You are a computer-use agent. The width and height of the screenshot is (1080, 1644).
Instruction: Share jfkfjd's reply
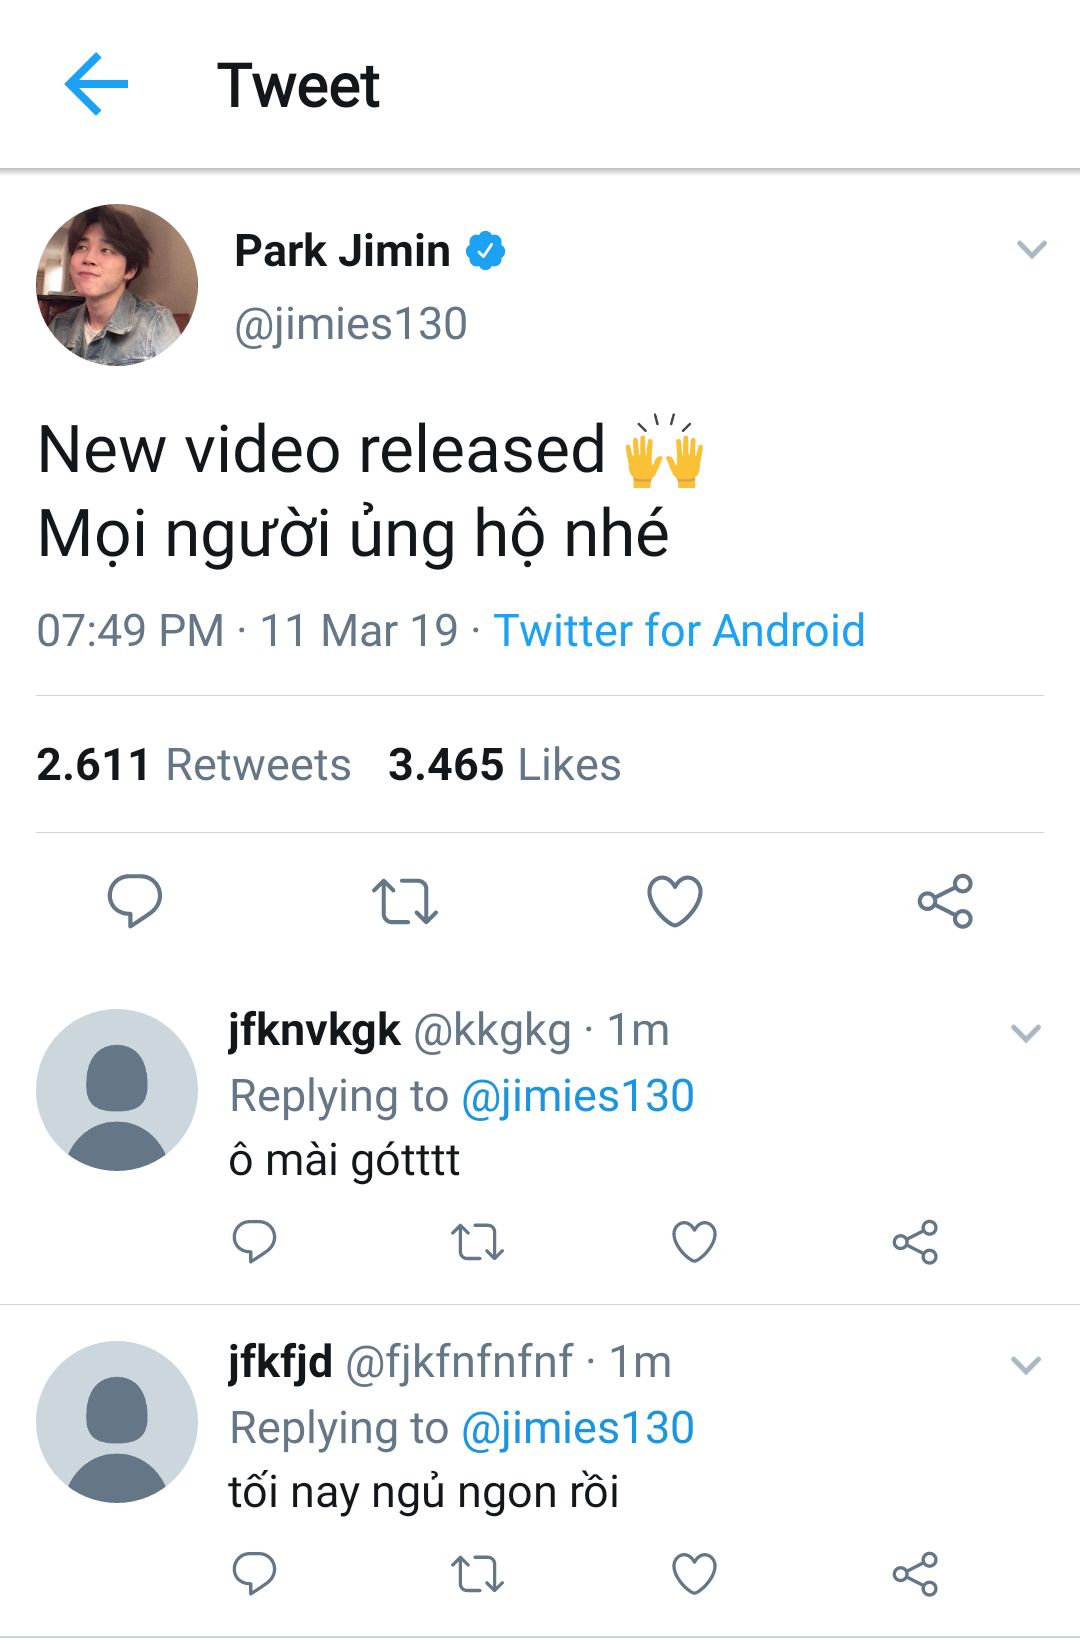(915, 1574)
